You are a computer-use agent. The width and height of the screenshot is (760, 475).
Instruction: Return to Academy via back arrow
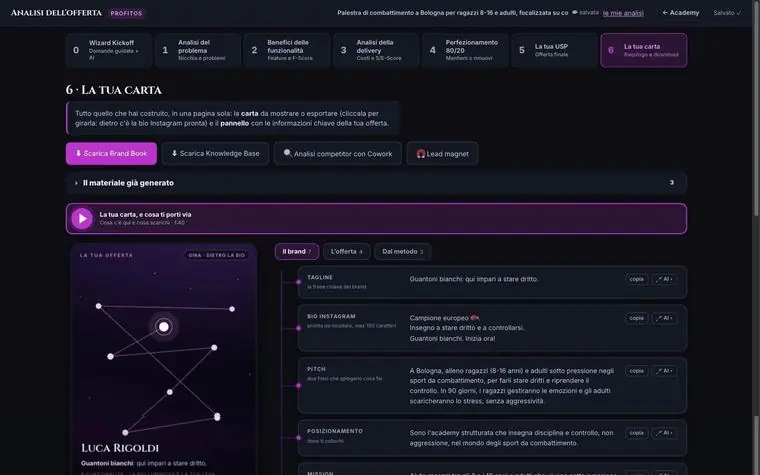[681, 13]
